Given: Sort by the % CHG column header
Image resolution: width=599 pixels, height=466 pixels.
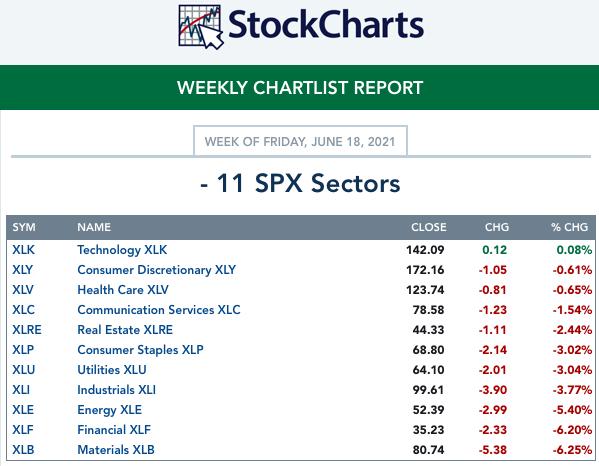Looking at the screenshot, I should pos(570,227).
